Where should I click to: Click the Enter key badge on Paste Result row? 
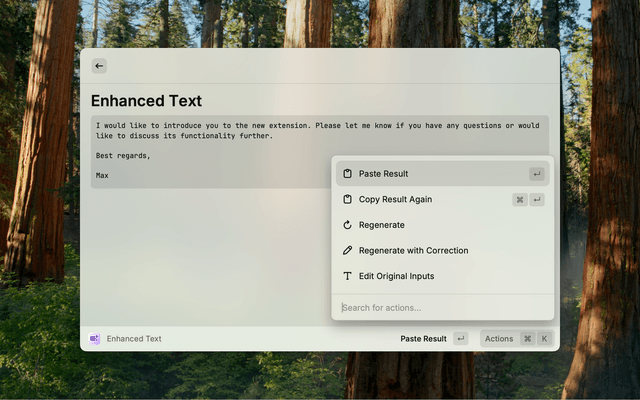tap(537, 174)
